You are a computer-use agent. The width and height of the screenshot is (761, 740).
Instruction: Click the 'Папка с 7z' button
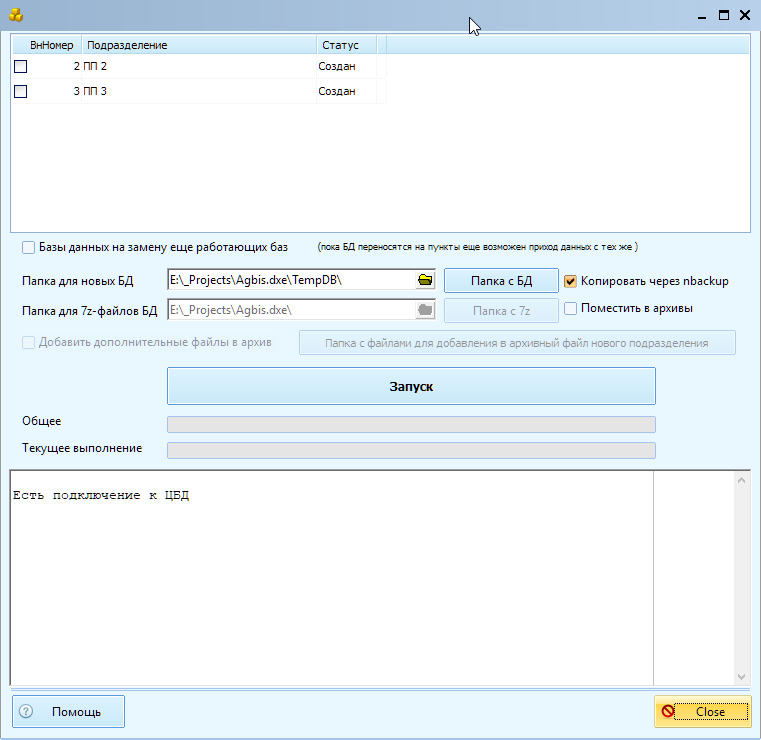tap(501, 311)
